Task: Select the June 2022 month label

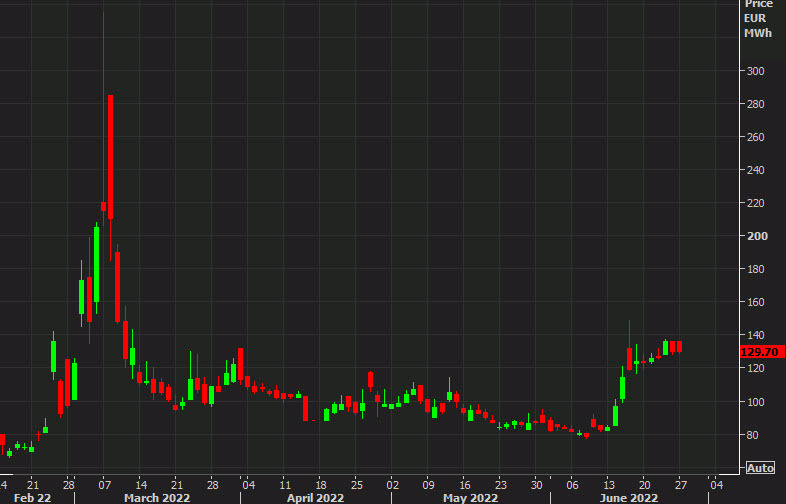Action: 628,496
